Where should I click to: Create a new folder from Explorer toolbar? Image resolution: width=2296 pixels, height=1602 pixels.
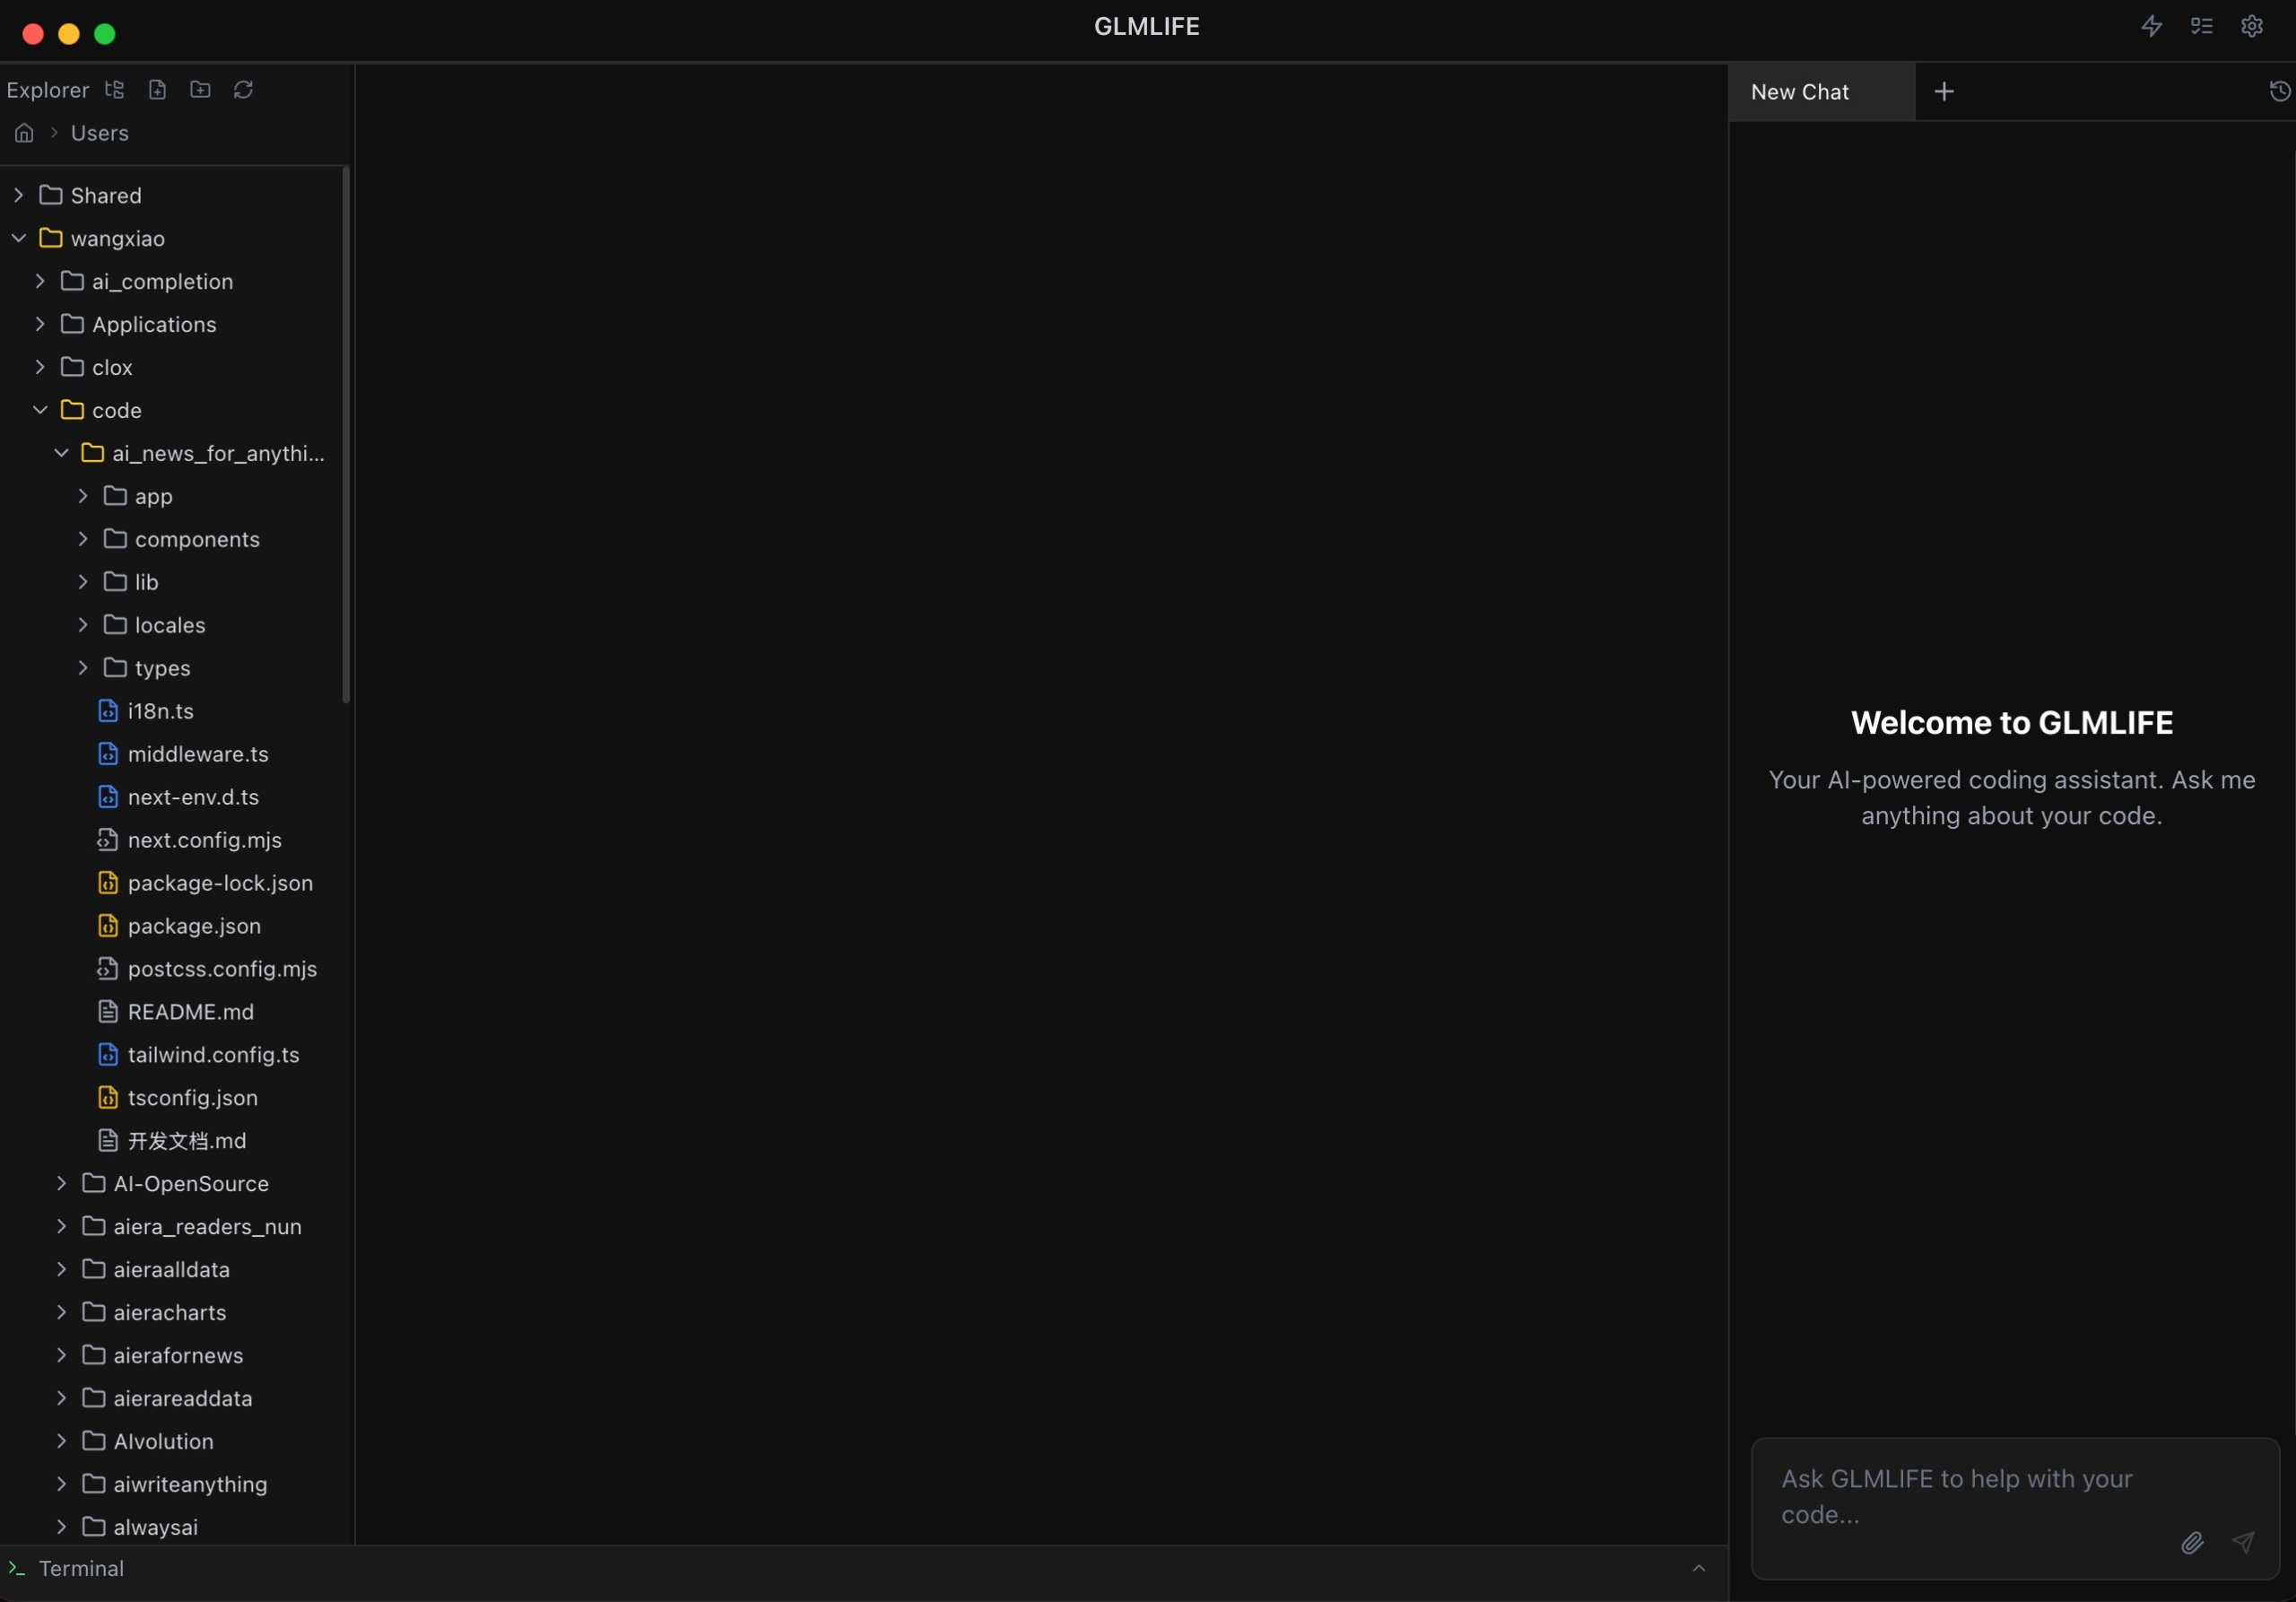pos(200,90)
